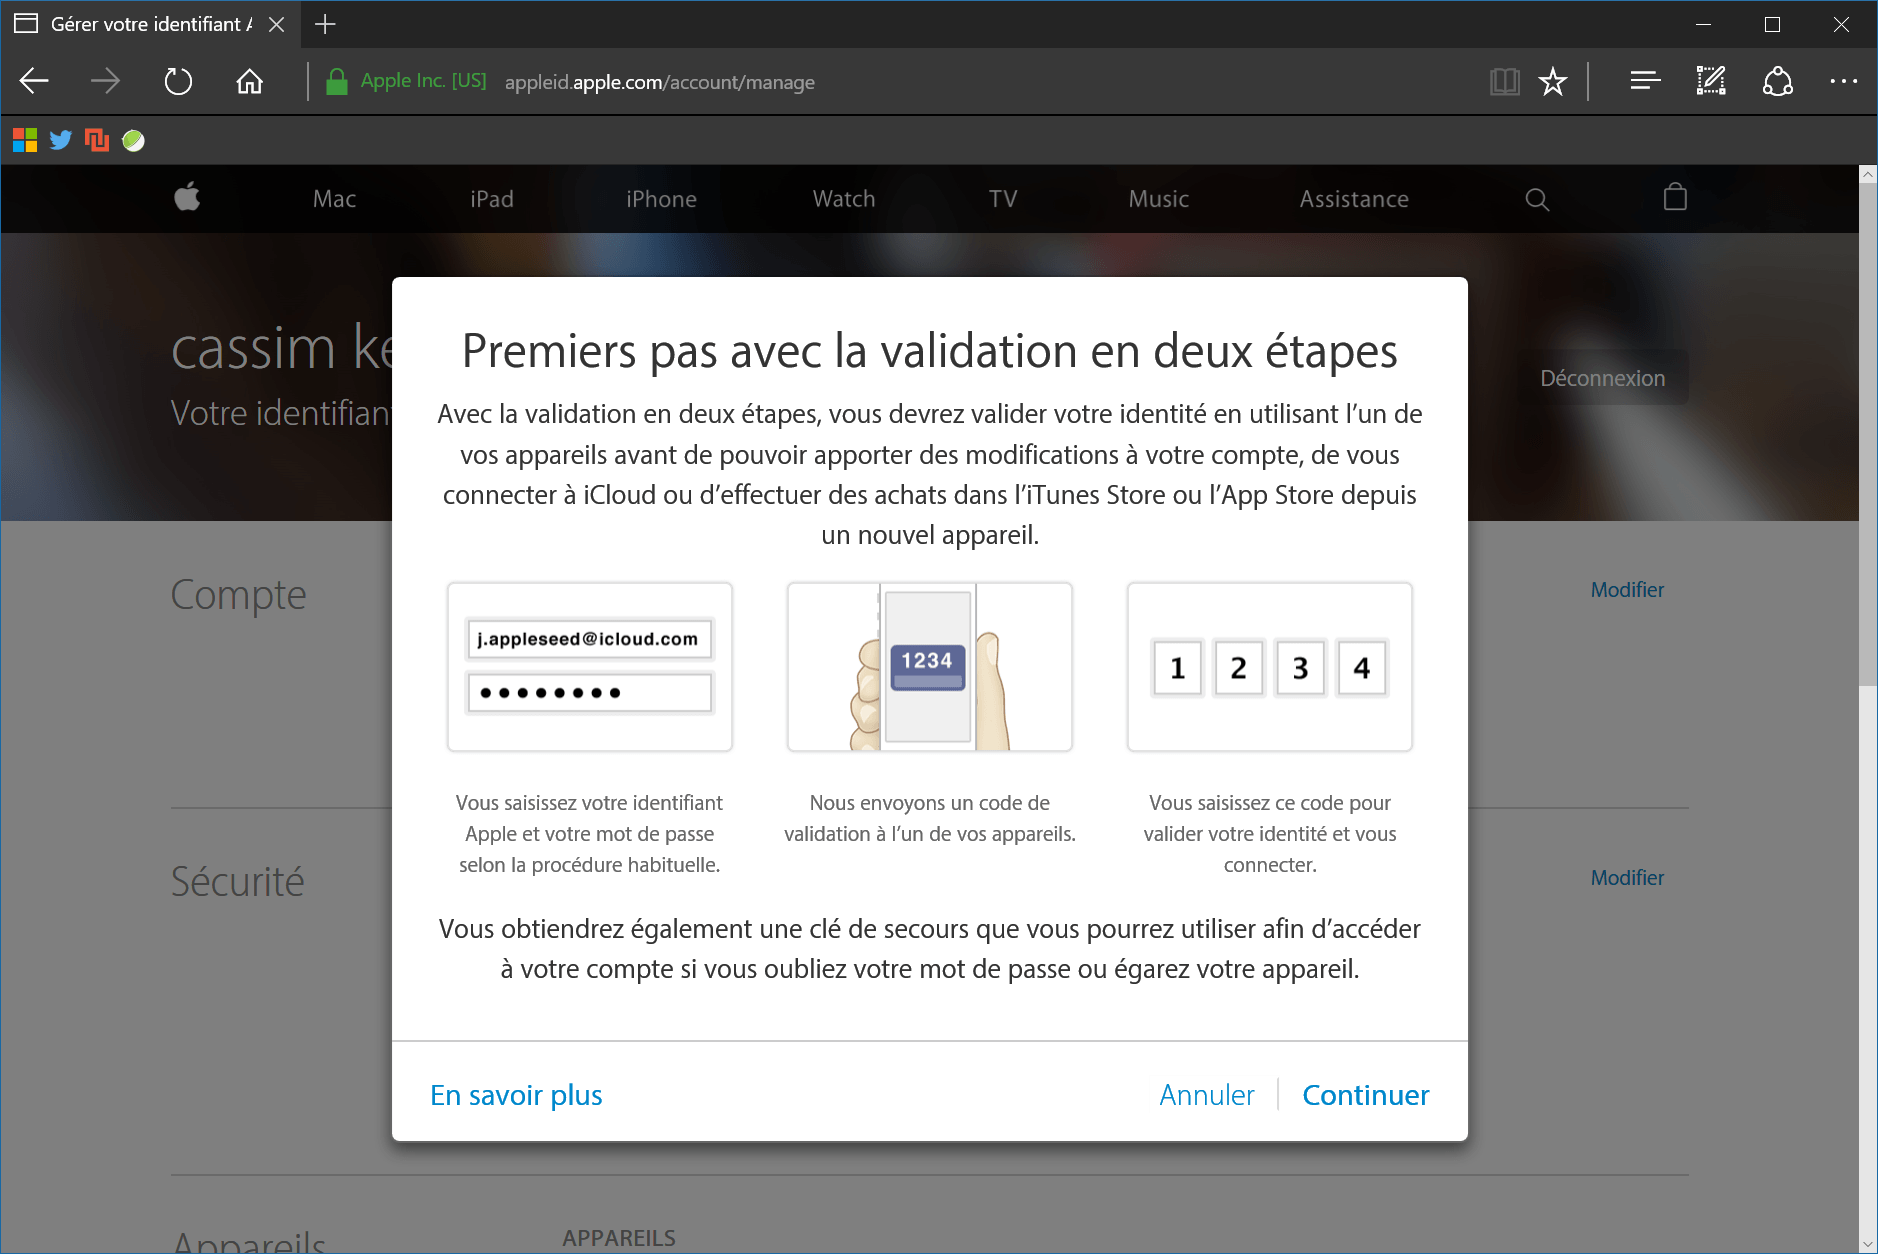Viewport: 1878px width, 1254px height.
Task: Open the browser More actions ellipsis
Action: pyautogui.click(x=1843, y=81)
